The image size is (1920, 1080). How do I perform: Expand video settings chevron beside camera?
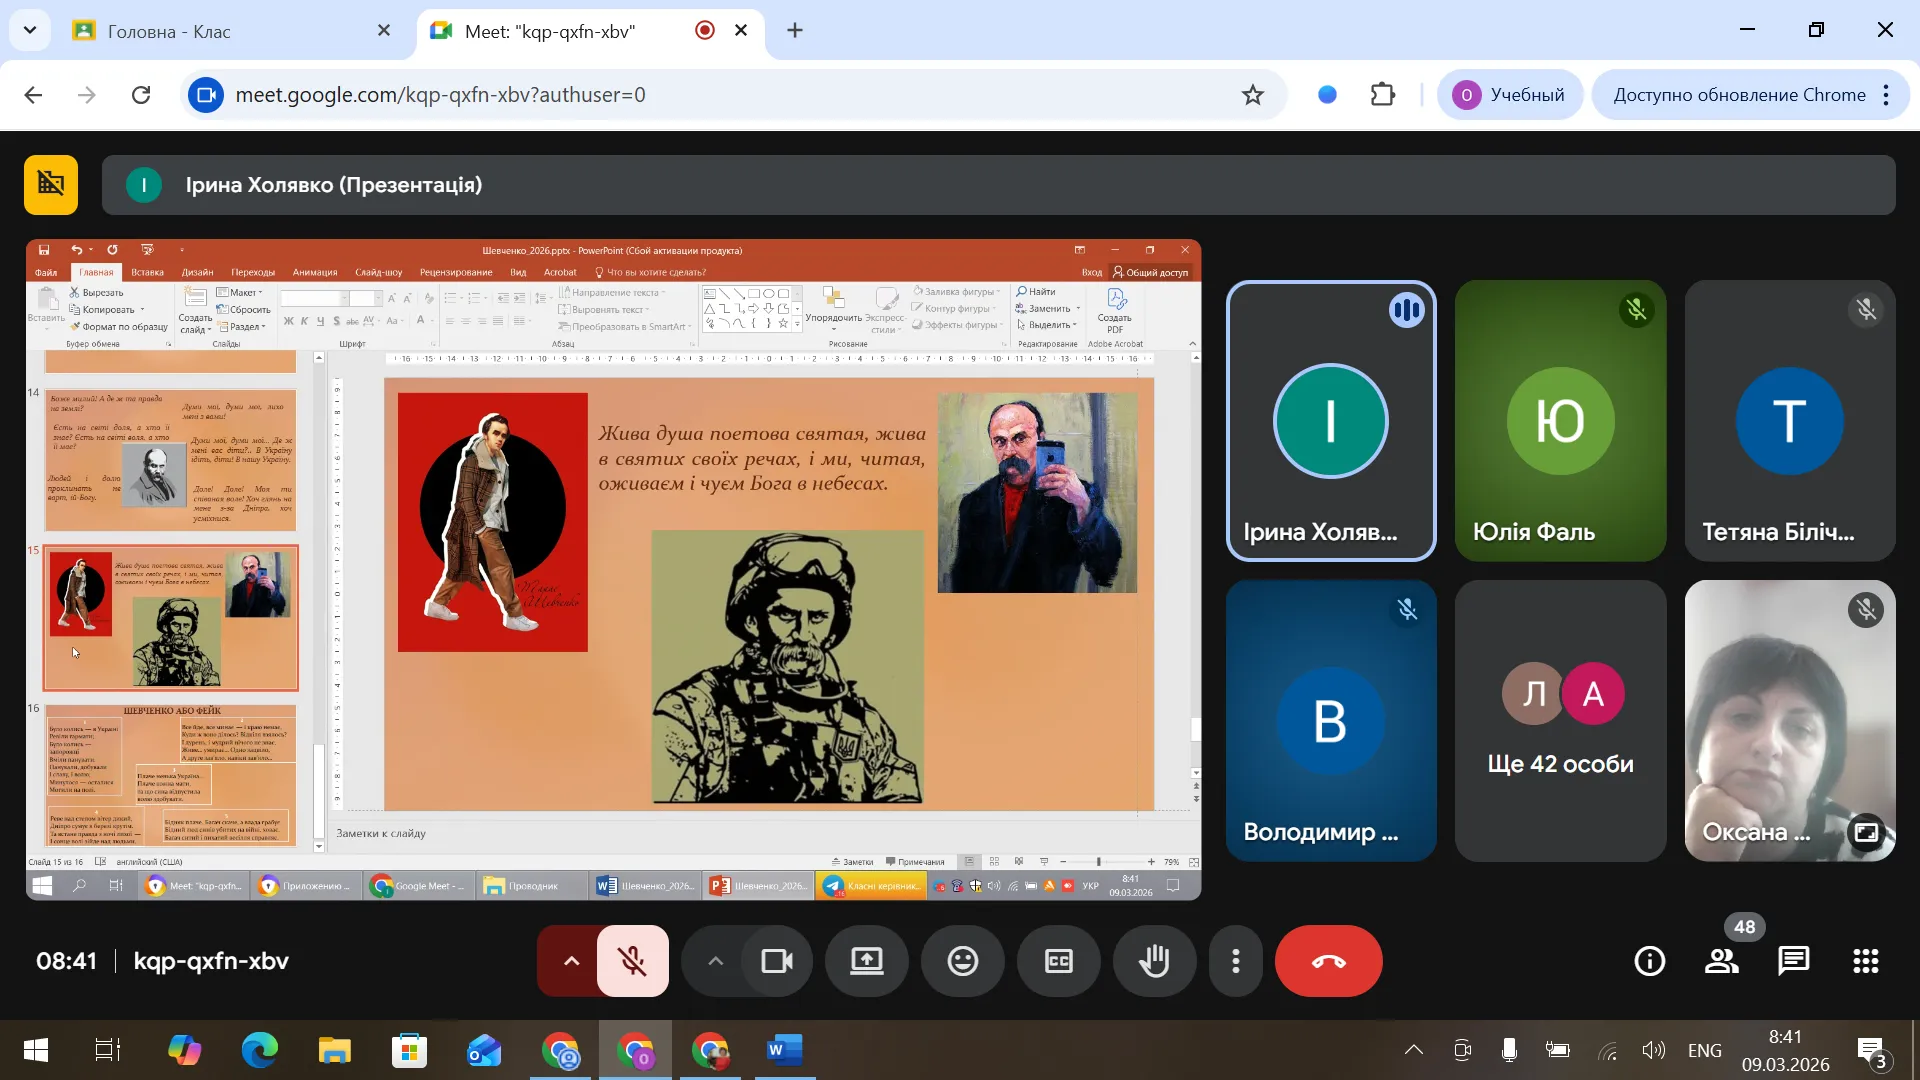point(715,961)
